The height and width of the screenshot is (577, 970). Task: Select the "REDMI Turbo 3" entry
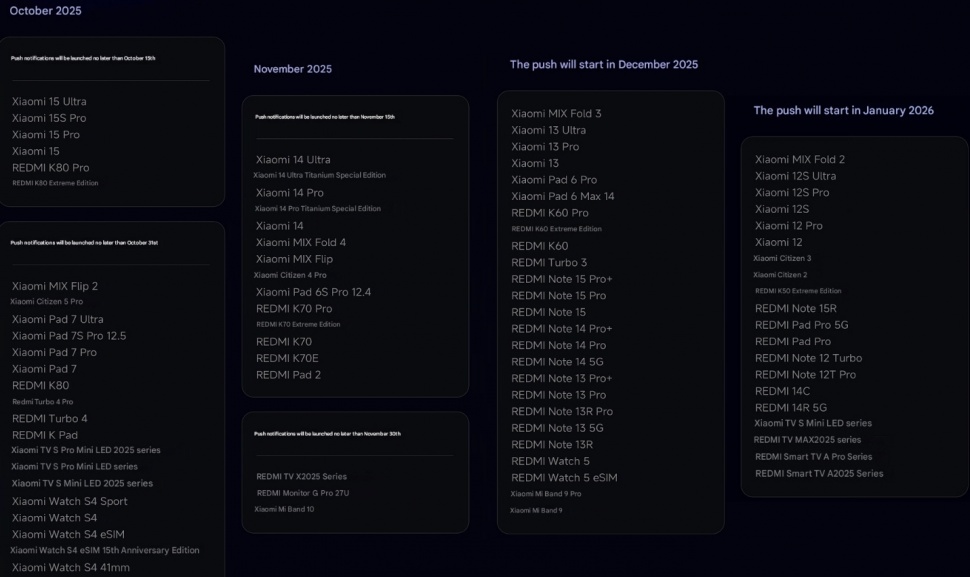(549, 263)
